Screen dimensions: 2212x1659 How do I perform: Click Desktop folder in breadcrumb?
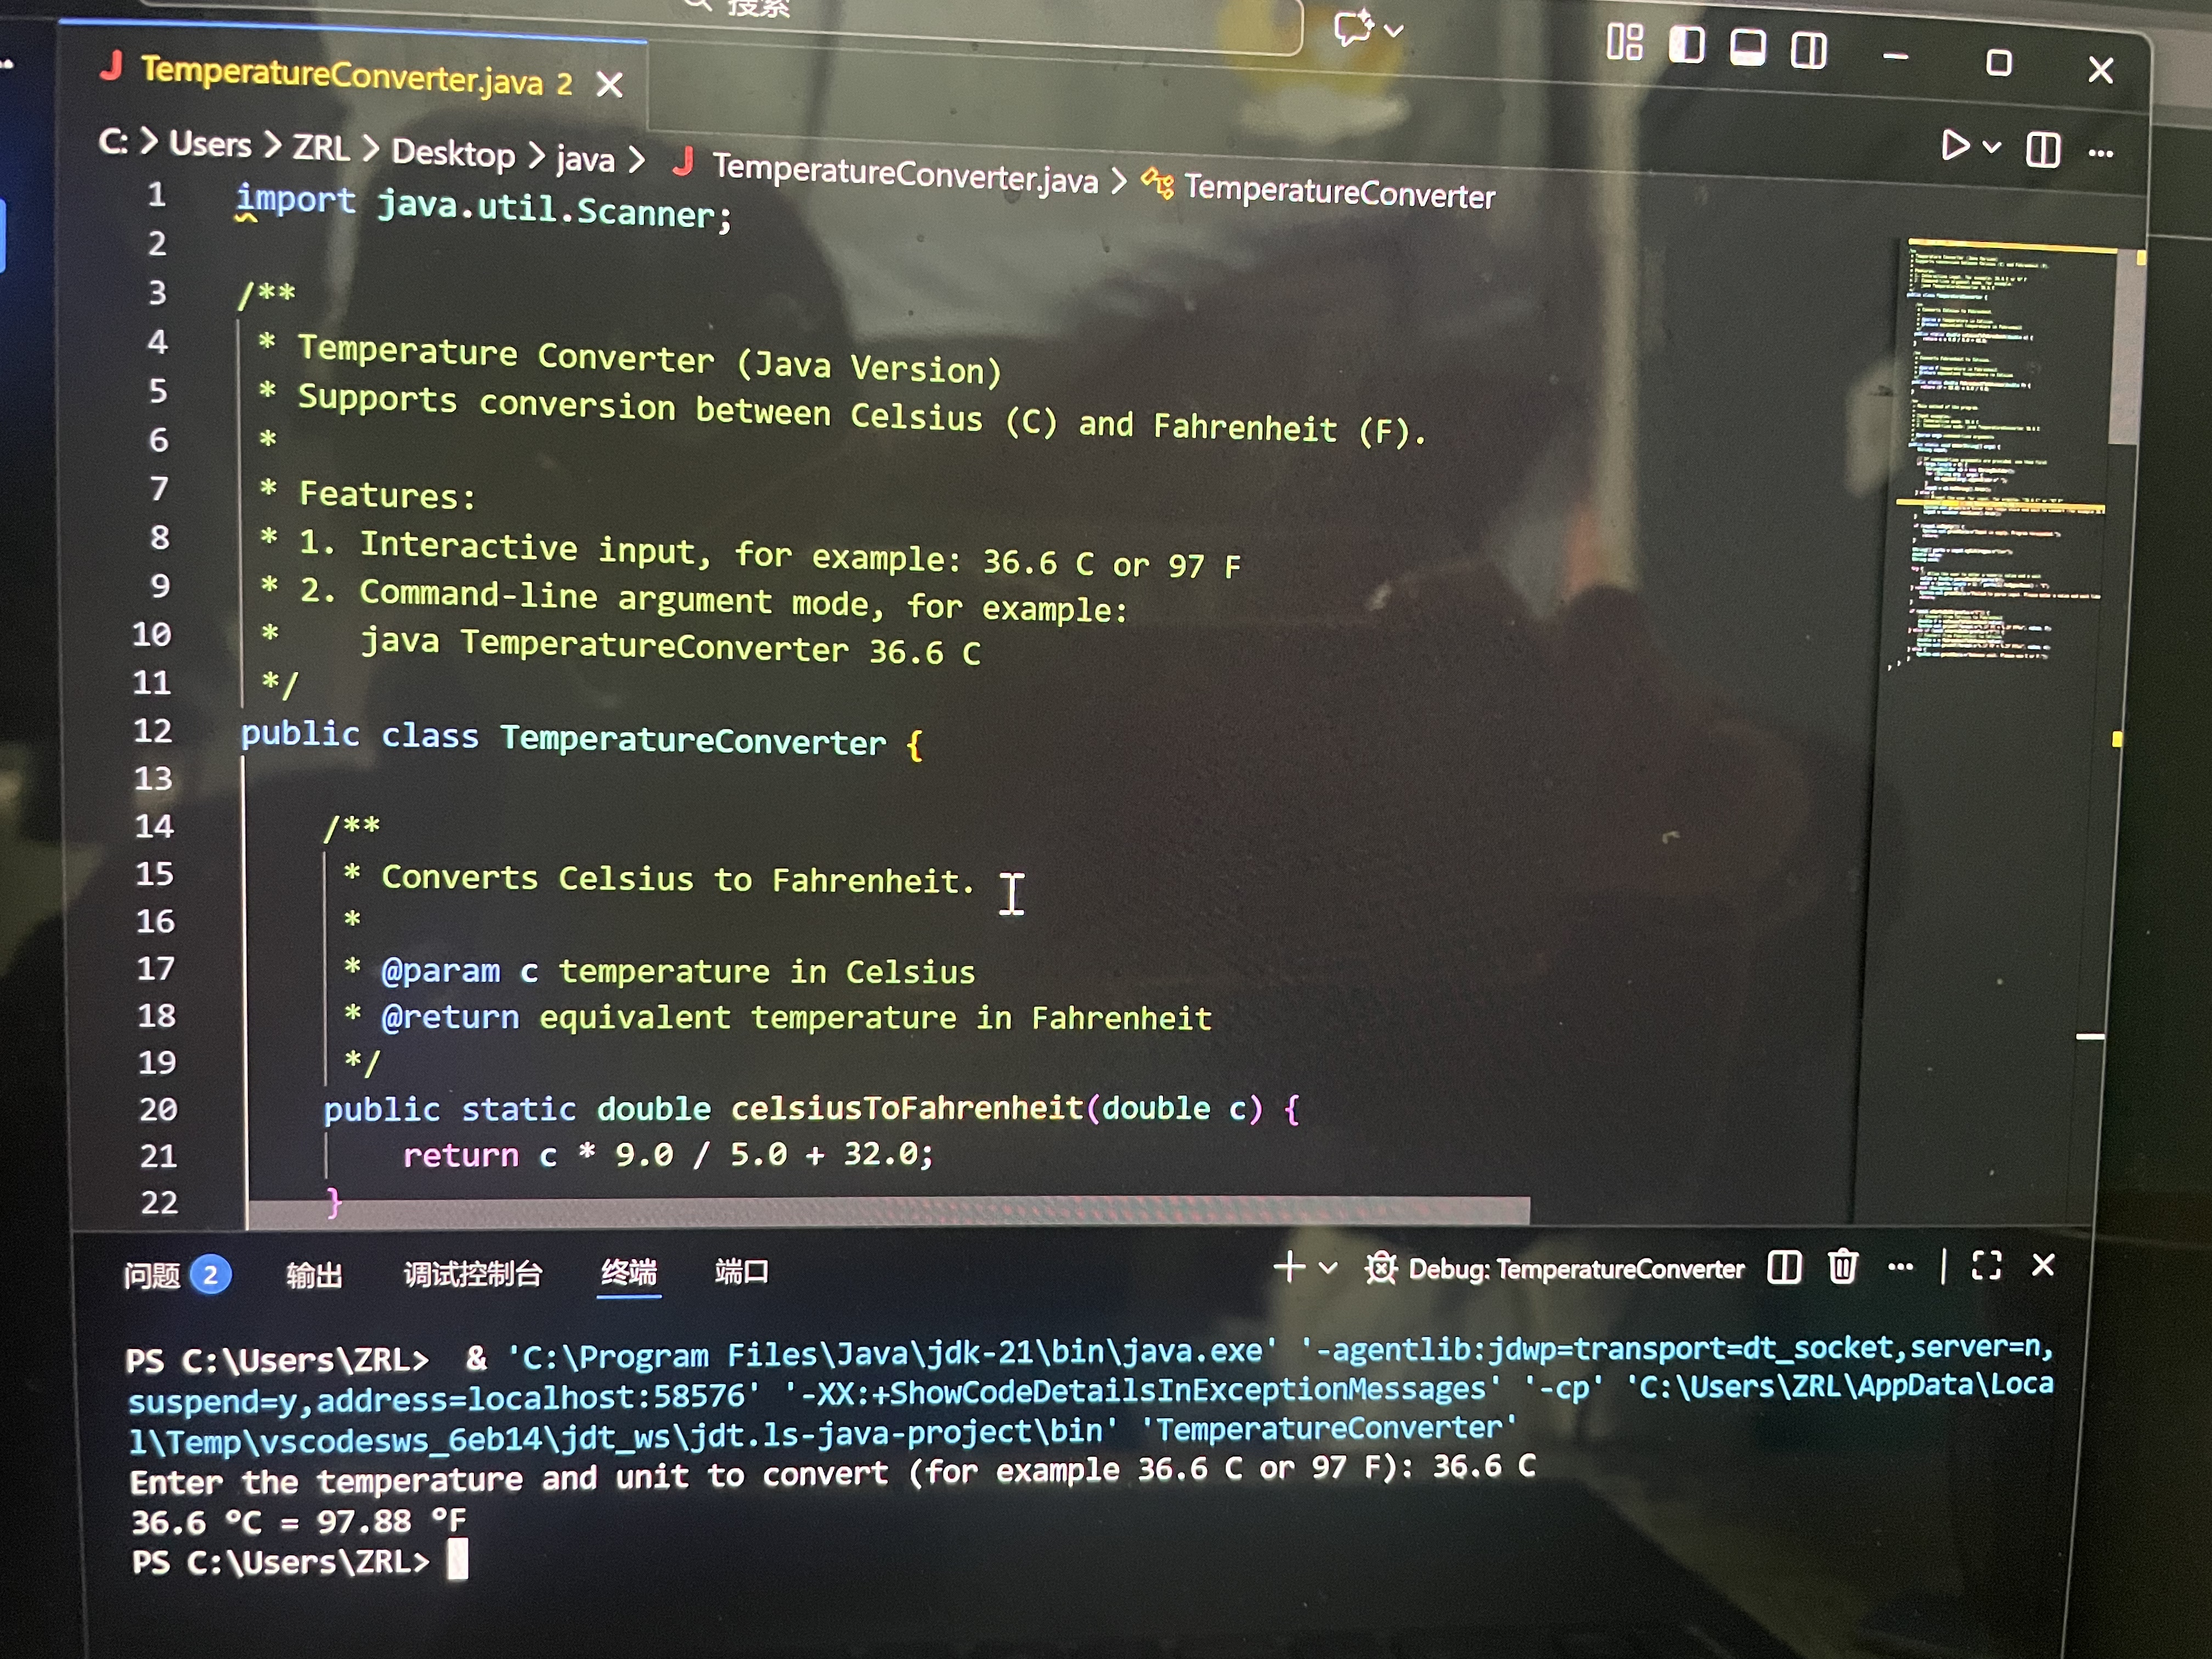(x=452, y=153)
